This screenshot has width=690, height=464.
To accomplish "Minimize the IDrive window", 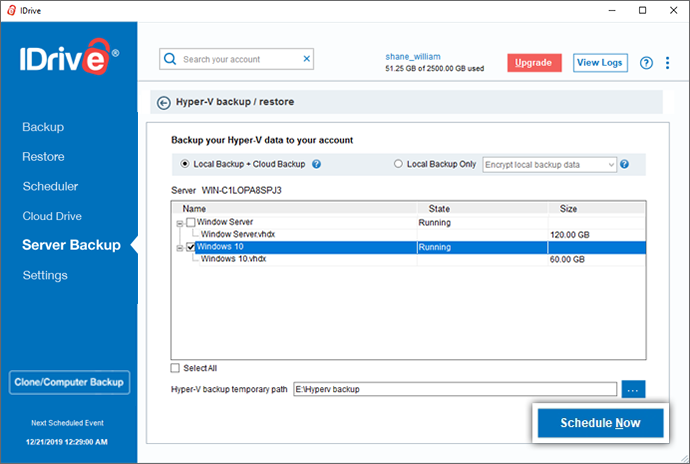I will pos(612,10).
